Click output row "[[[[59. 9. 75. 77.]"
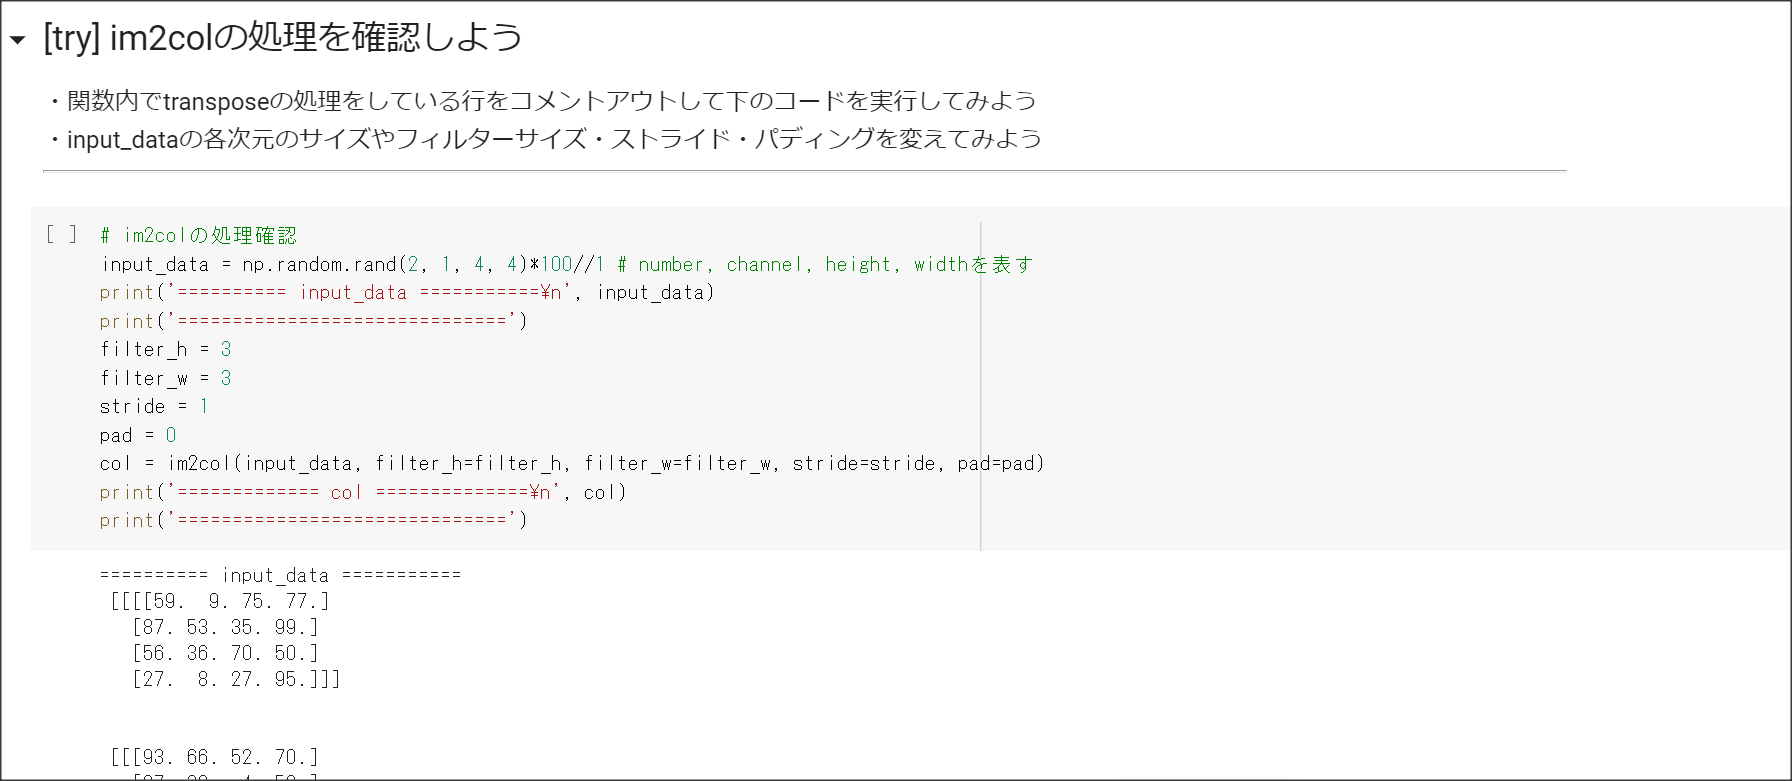This screenshot has height=781, width=1792. tap(220, 601)
